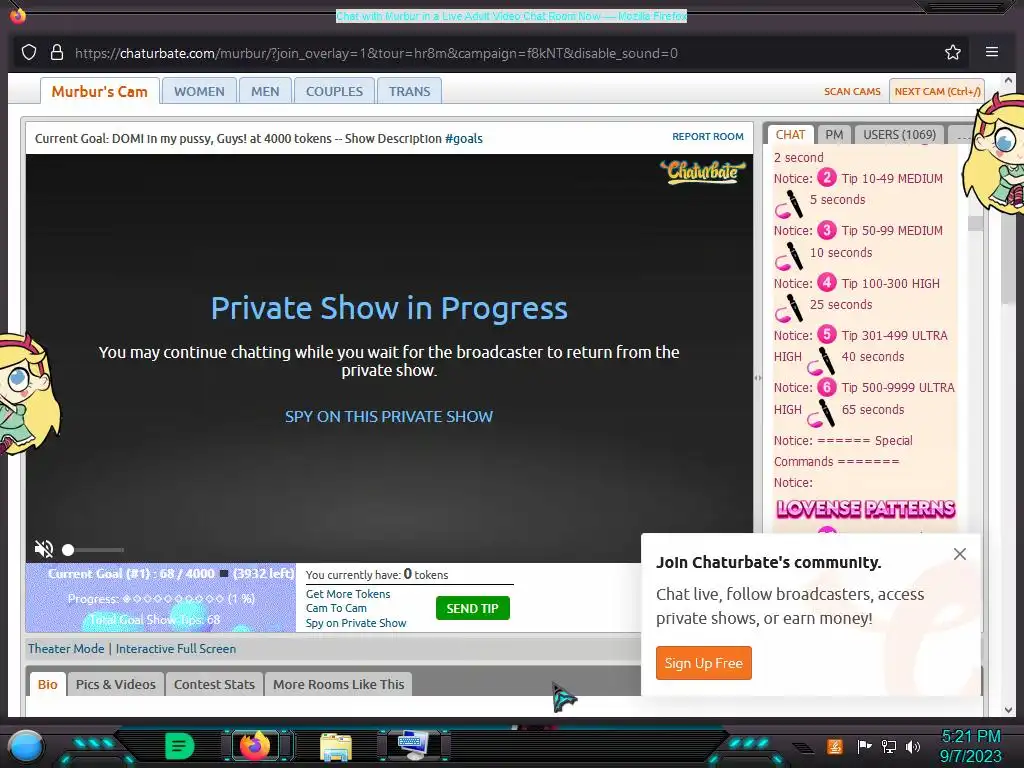The image size is (1024, 768).
Task: Open More Rooms Like This tab
Action: pyautogui.click(x=338, y=684)
